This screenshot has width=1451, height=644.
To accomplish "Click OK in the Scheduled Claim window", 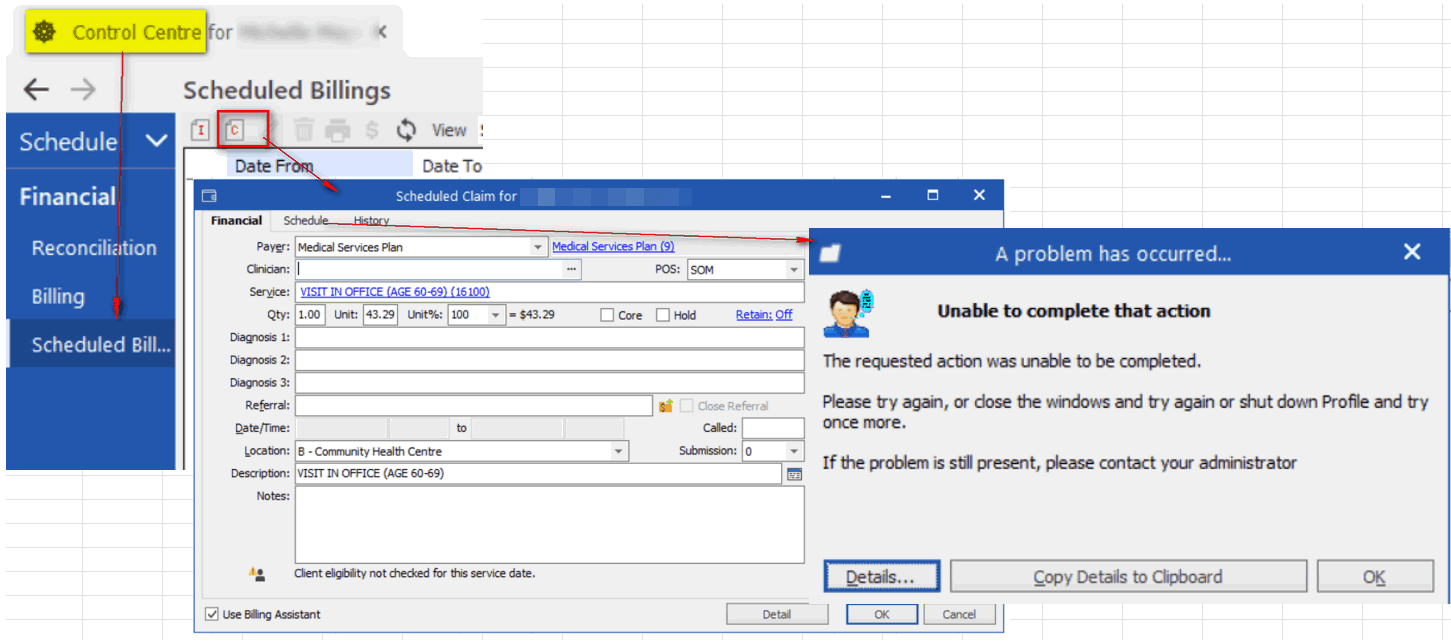I will pyautogui.click(x=881, y=614).
